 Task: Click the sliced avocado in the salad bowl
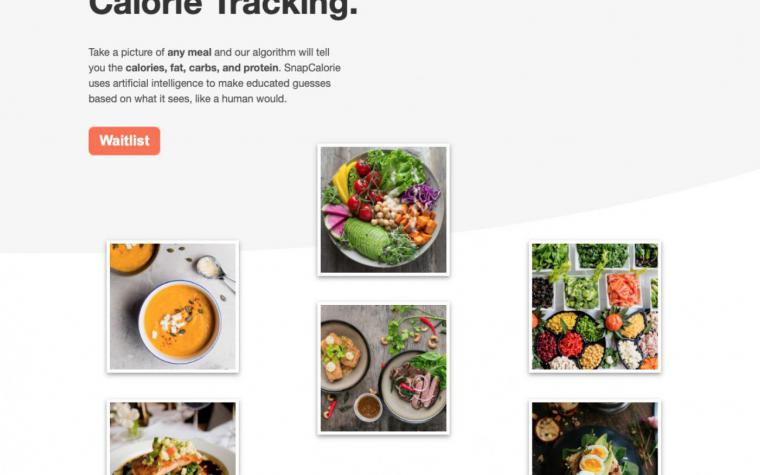point(366,238)
